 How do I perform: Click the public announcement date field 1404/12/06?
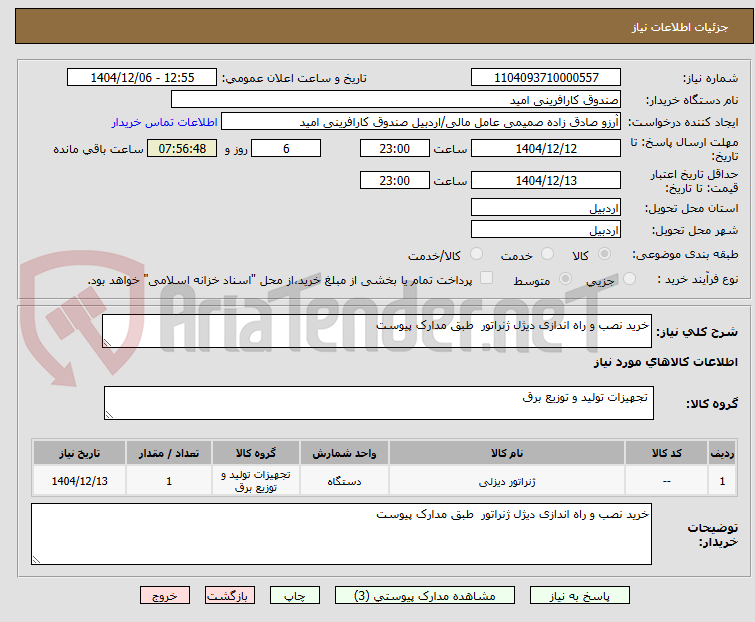click(x=142, y=78)
